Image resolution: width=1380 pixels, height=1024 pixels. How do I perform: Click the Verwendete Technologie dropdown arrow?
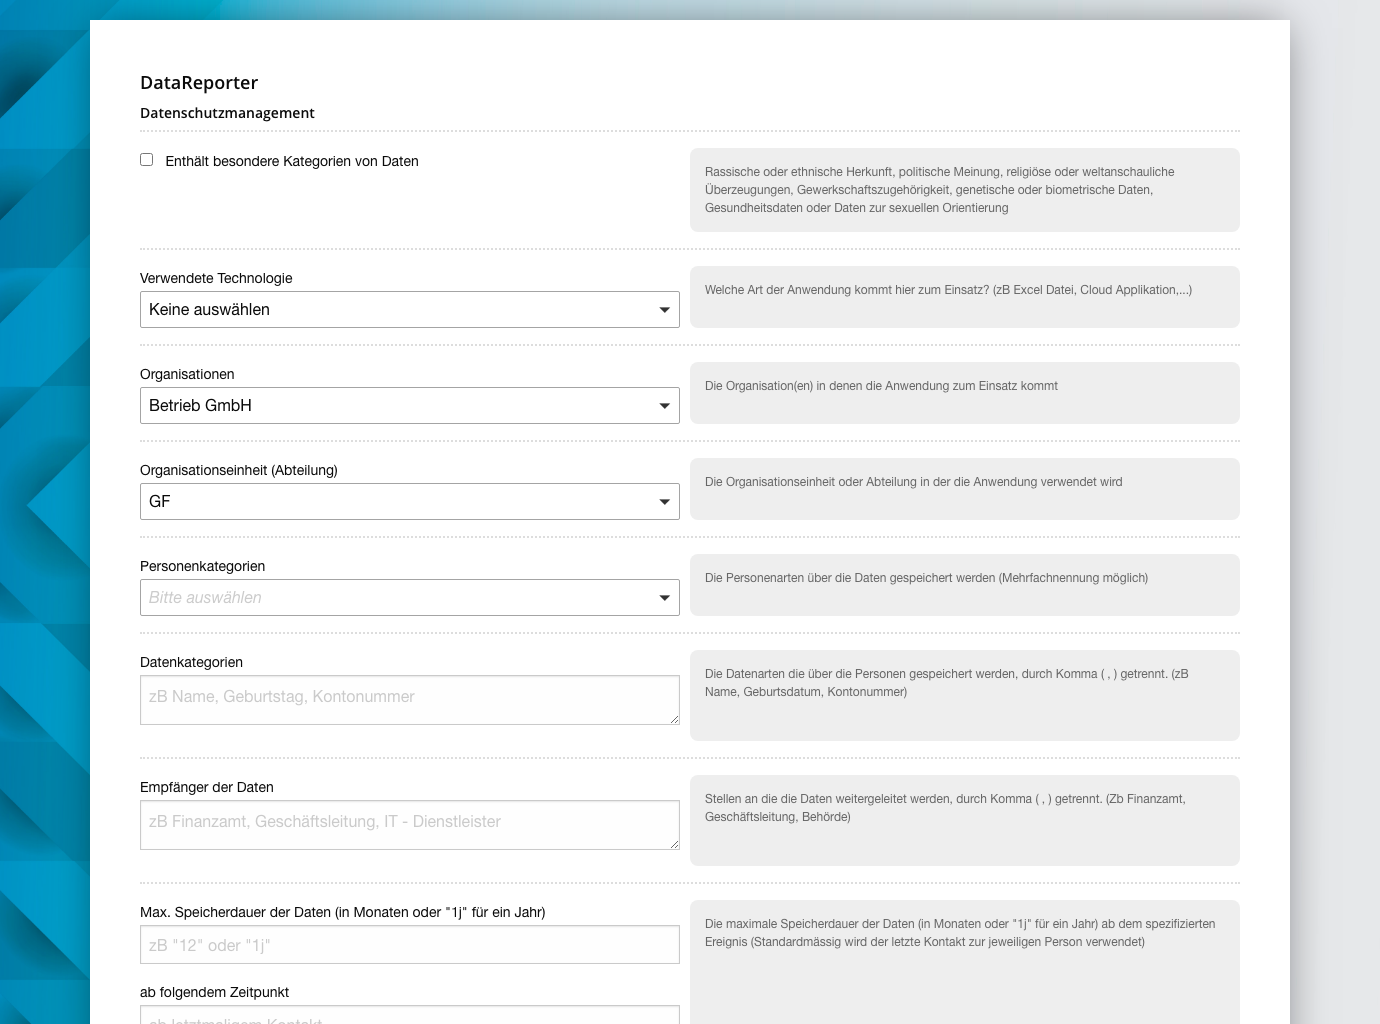point(665,309)
